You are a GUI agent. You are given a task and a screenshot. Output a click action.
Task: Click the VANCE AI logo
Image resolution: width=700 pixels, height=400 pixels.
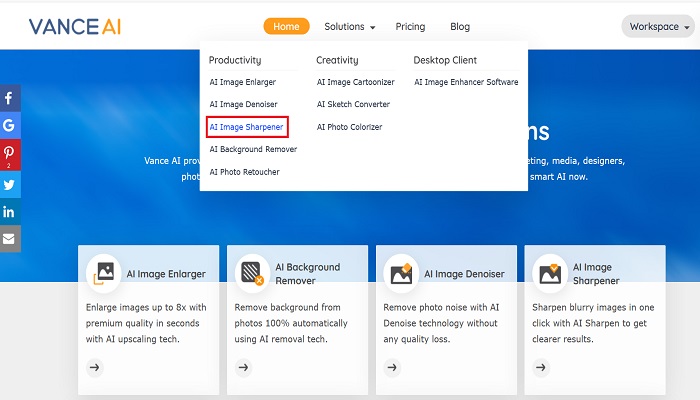(x=75, y=27)
